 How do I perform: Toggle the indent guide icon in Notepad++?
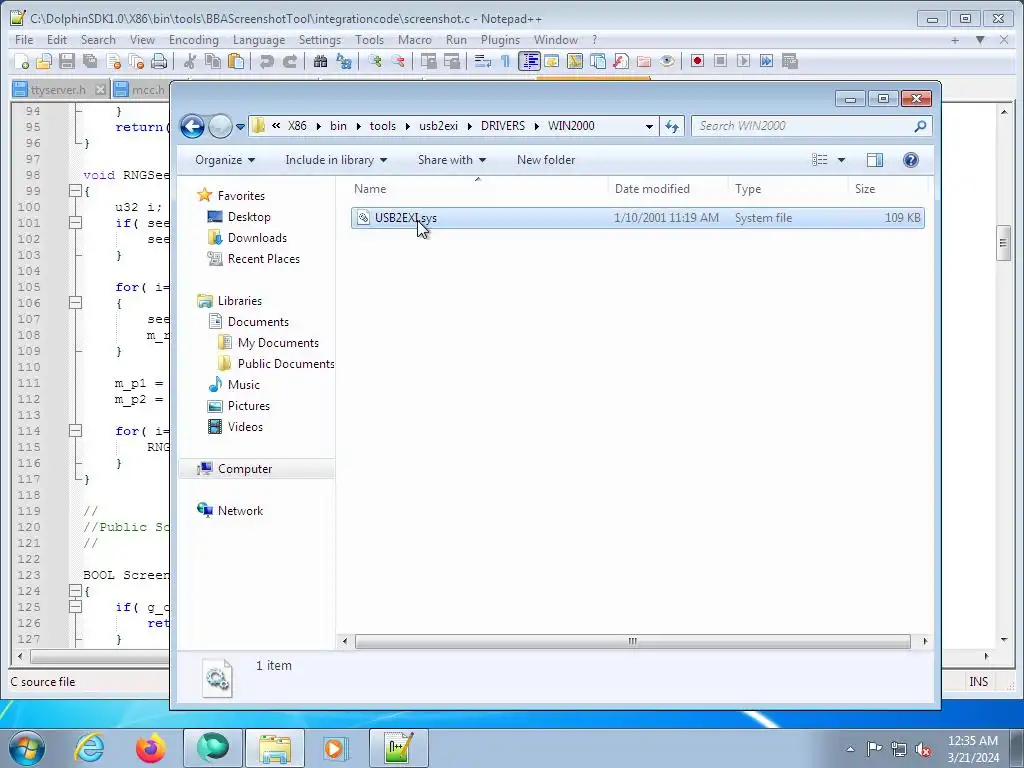pyautogui.click(x=529, y=61)
